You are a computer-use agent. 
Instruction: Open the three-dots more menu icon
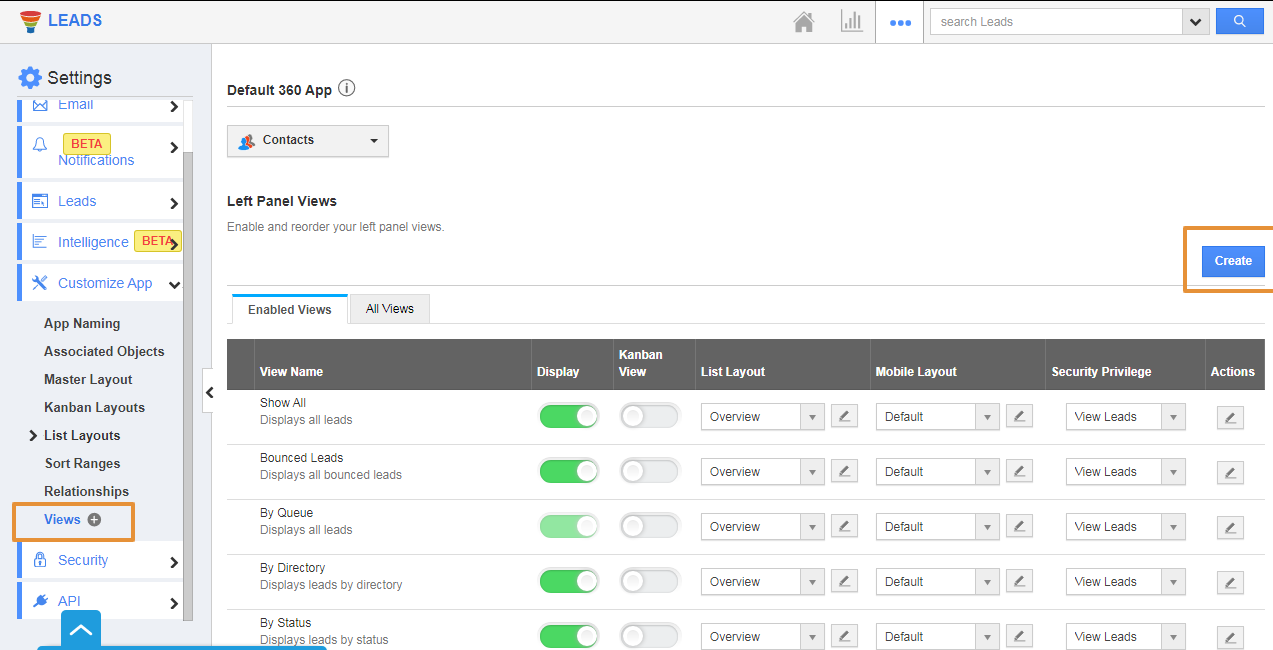point(900,22)
